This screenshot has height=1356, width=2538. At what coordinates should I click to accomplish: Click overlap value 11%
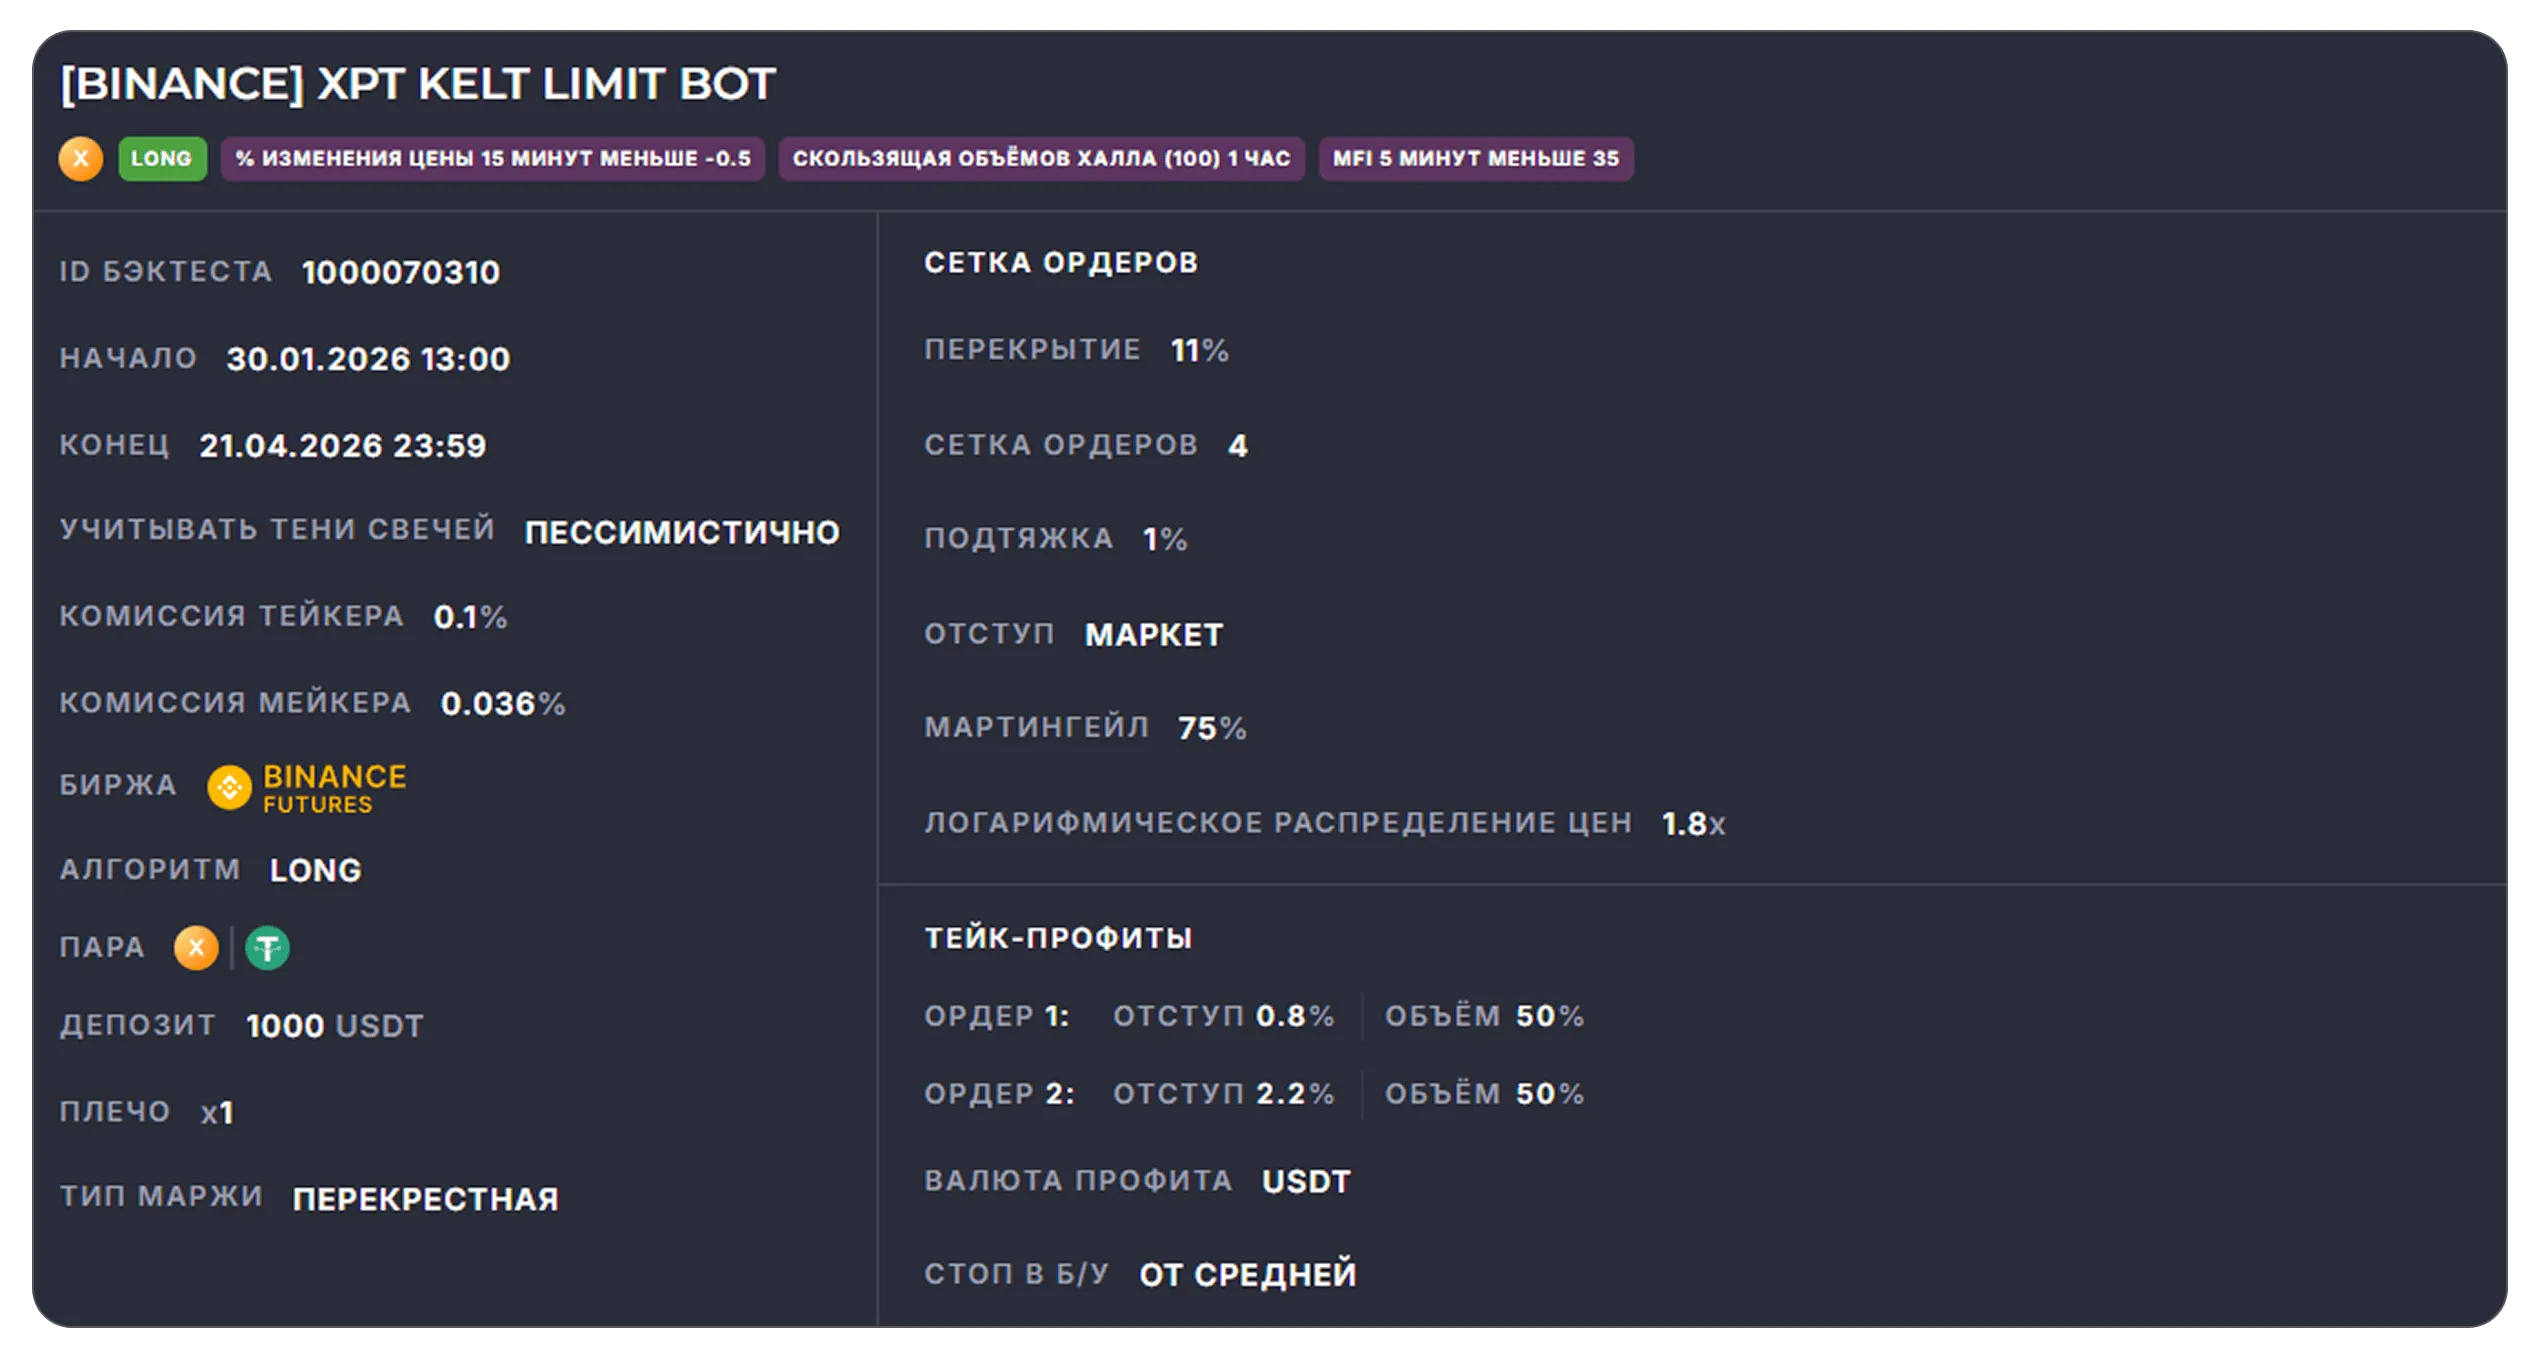pos(1200,350)
